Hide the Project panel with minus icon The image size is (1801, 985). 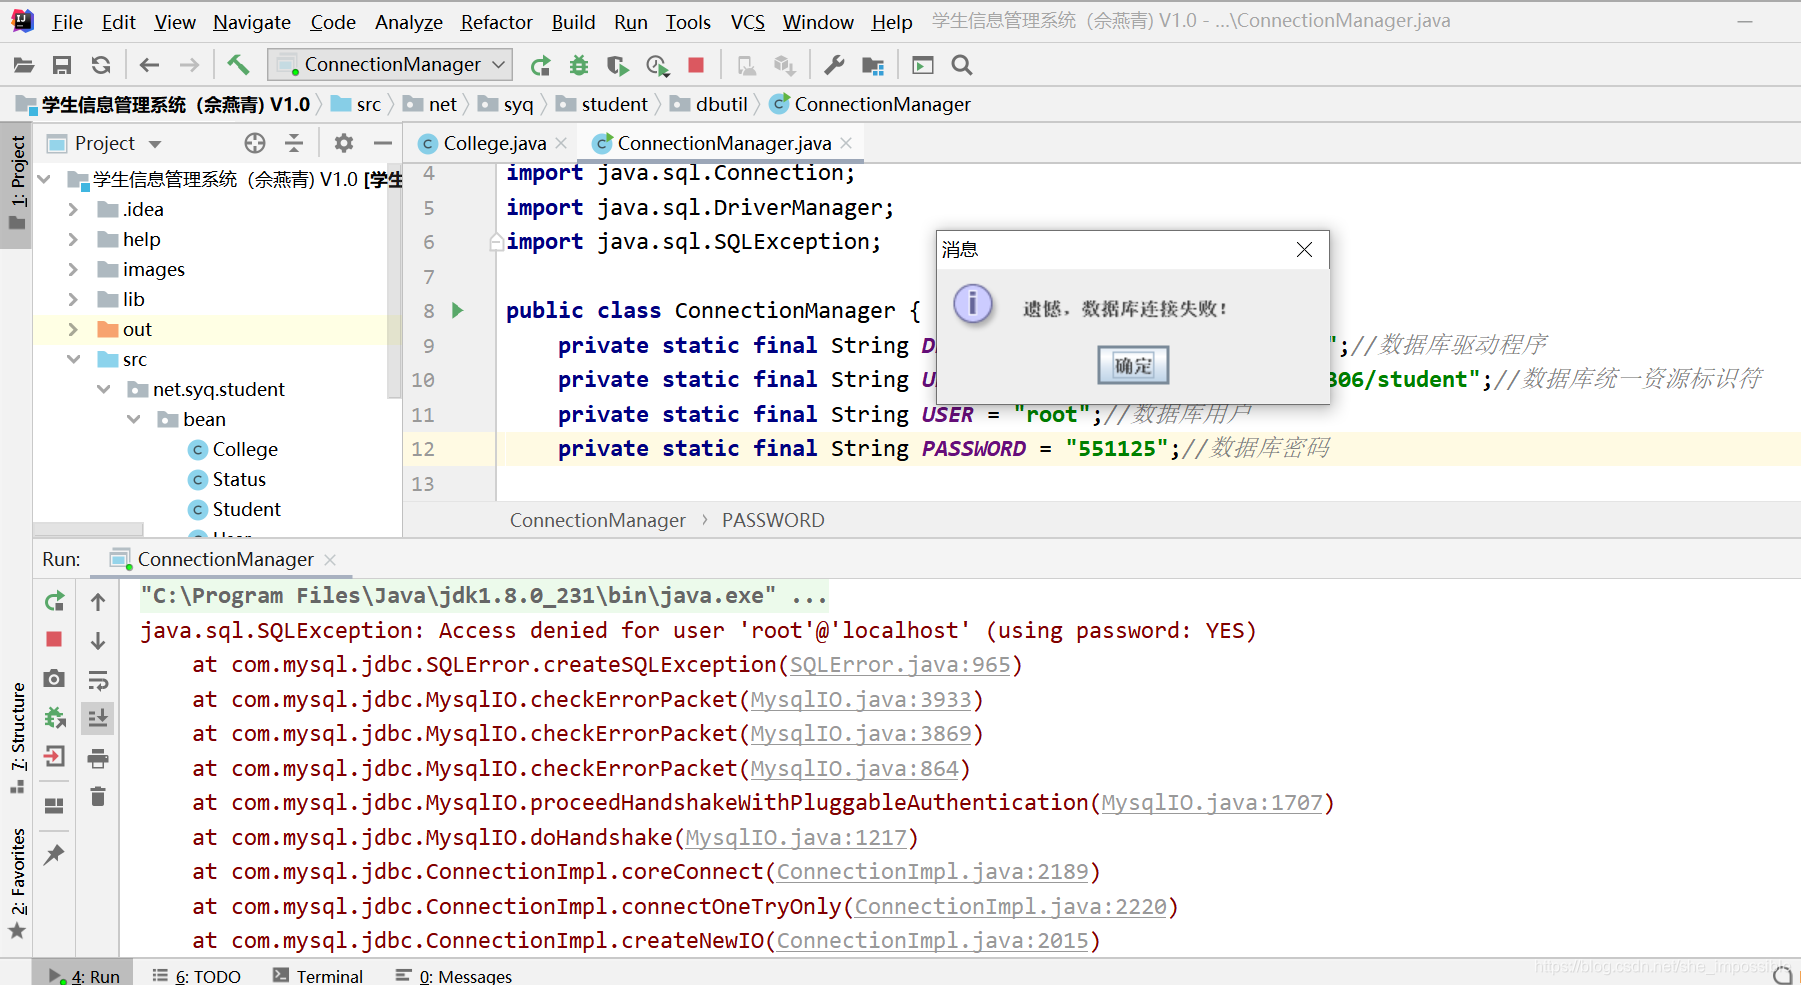[x=382, y=143]
